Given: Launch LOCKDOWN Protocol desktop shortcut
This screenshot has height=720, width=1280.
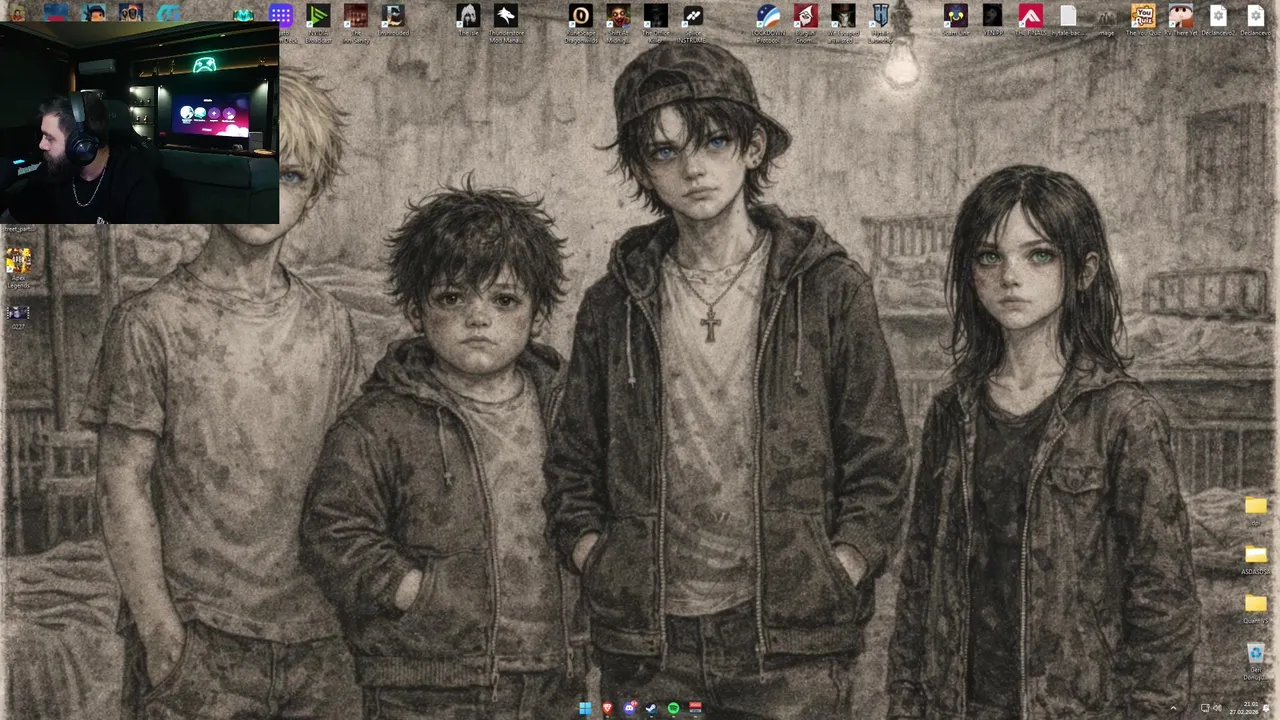Looking at the screenshot, I should [x=767, y=22].
